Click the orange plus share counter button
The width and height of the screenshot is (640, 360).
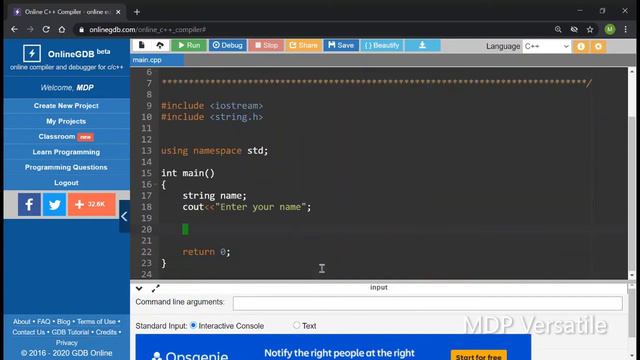click(91, 204)
